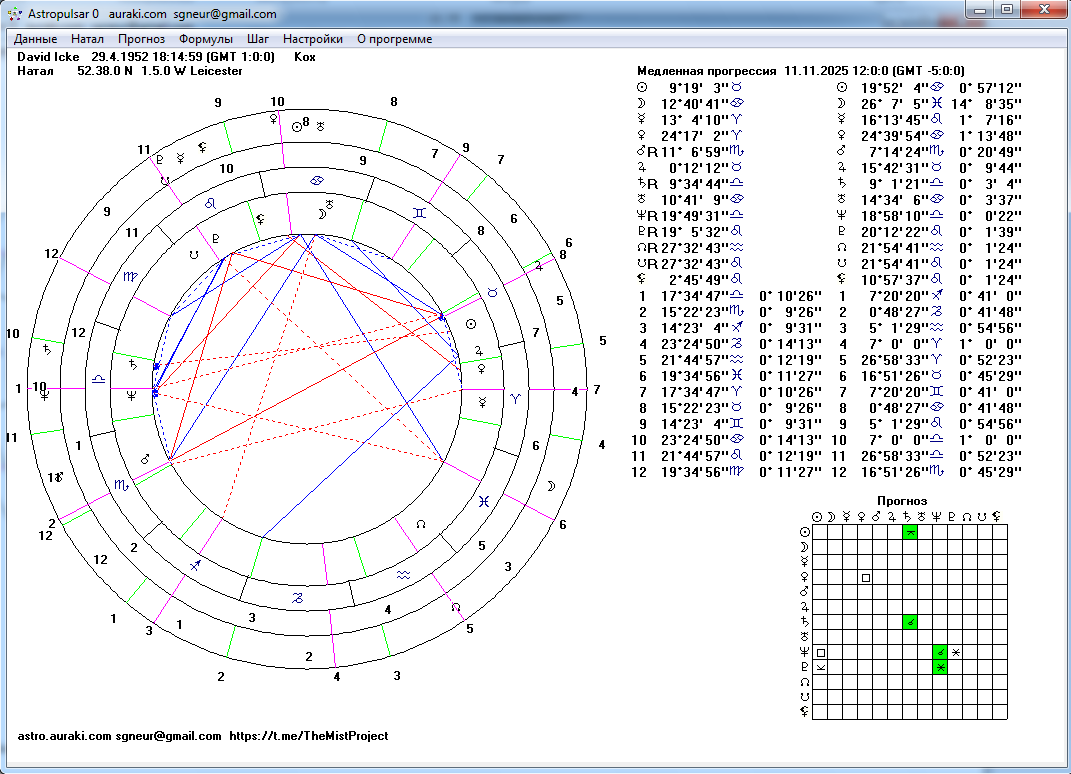Screen dimensions: 1071x774
Task: Open the Данные menu
Action: pyautogui.click(x=35, y=39)
